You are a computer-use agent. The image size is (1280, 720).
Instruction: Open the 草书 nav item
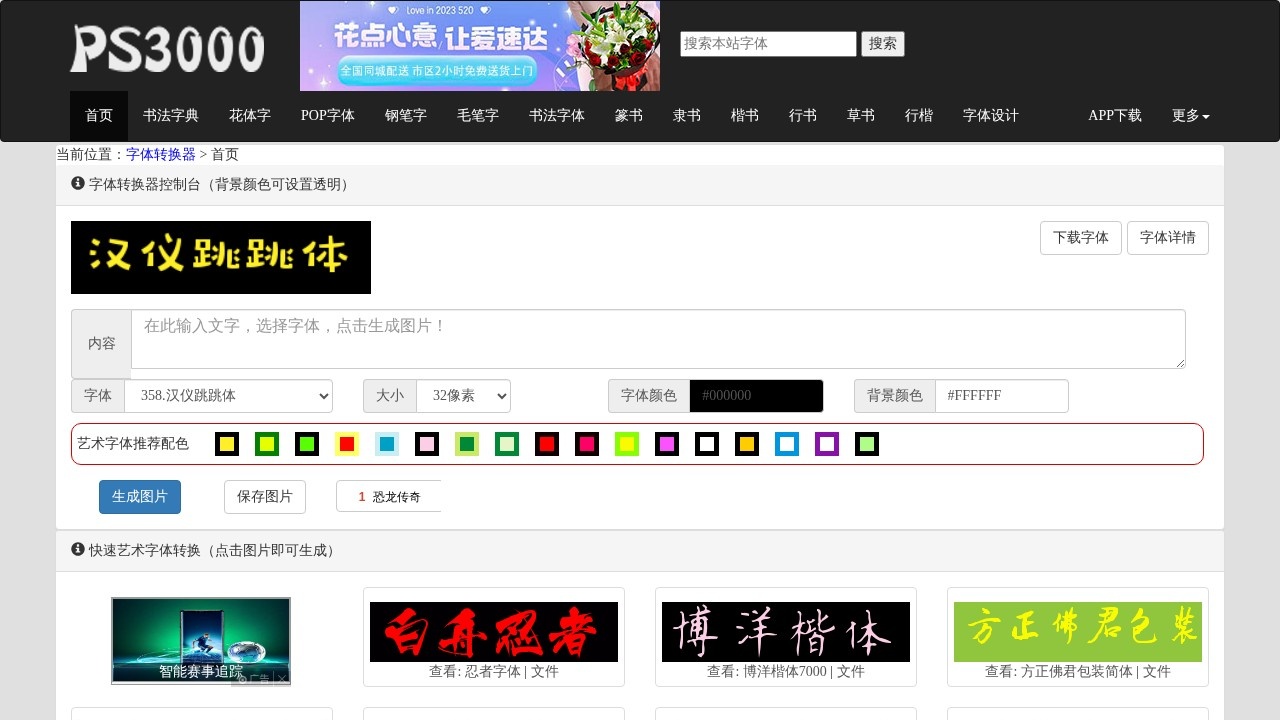pos(861,116)
